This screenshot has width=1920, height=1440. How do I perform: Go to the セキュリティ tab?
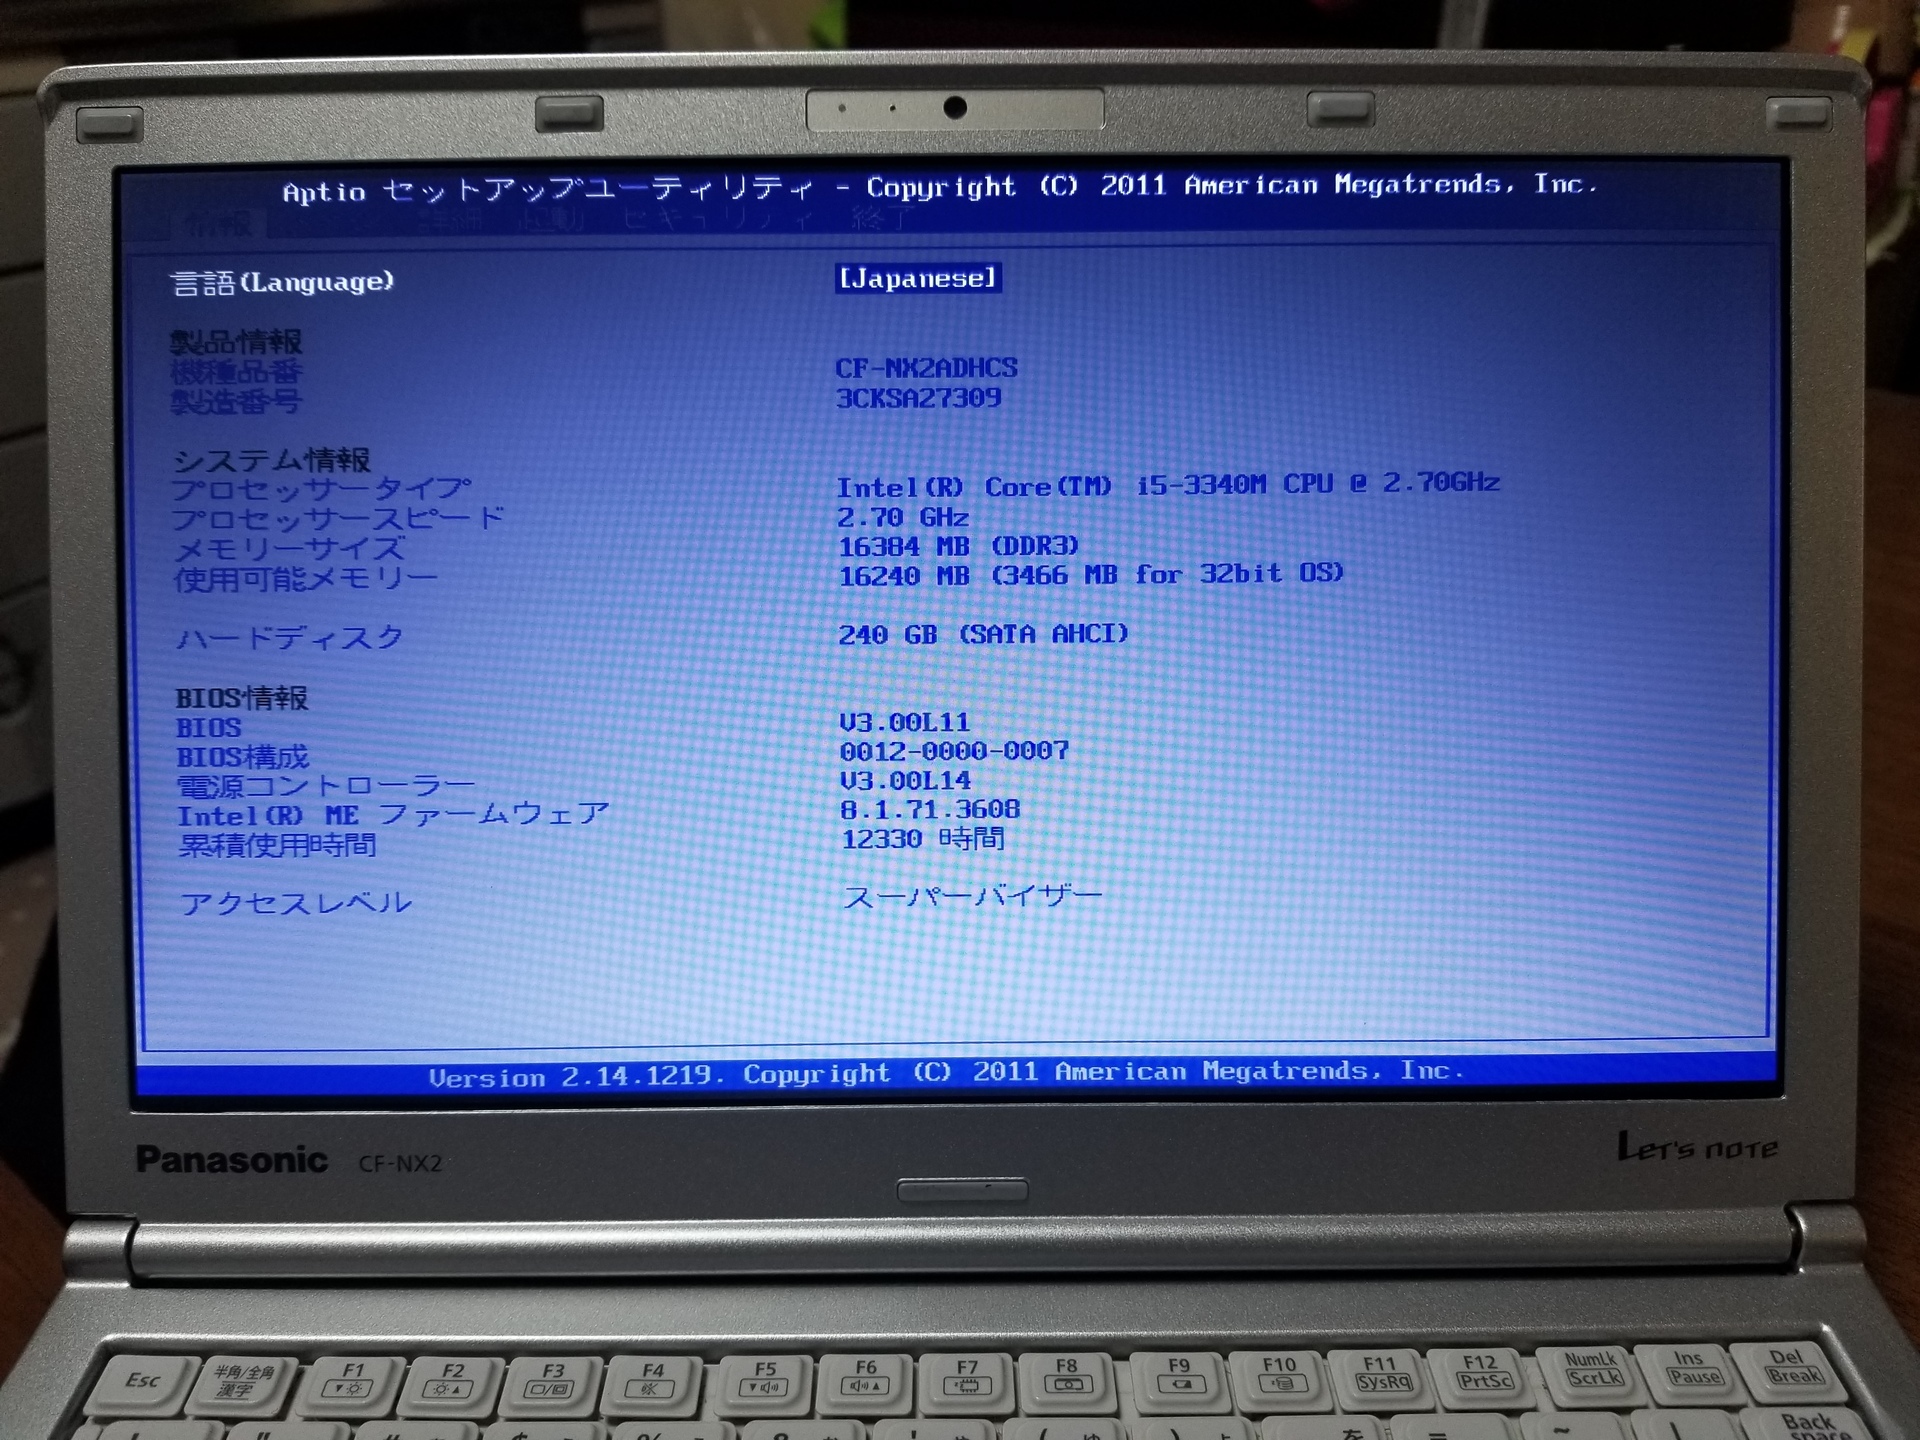click(717, 219)
